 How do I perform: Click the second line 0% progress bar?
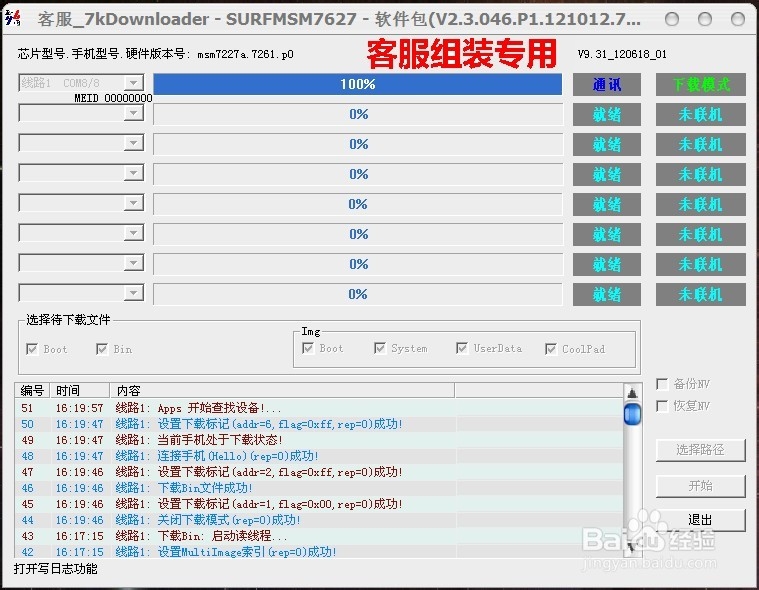click(x=358, y=114)
